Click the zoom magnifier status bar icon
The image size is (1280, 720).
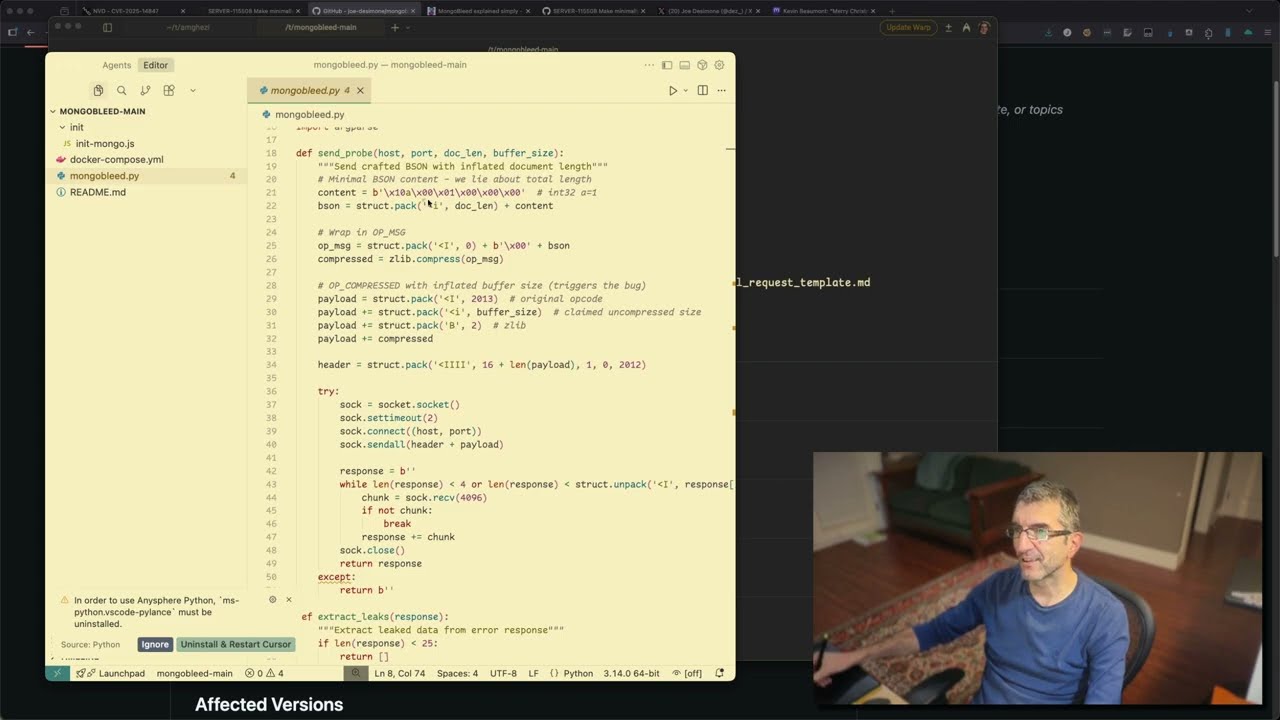pyautogui.click(x=354, y=673)
